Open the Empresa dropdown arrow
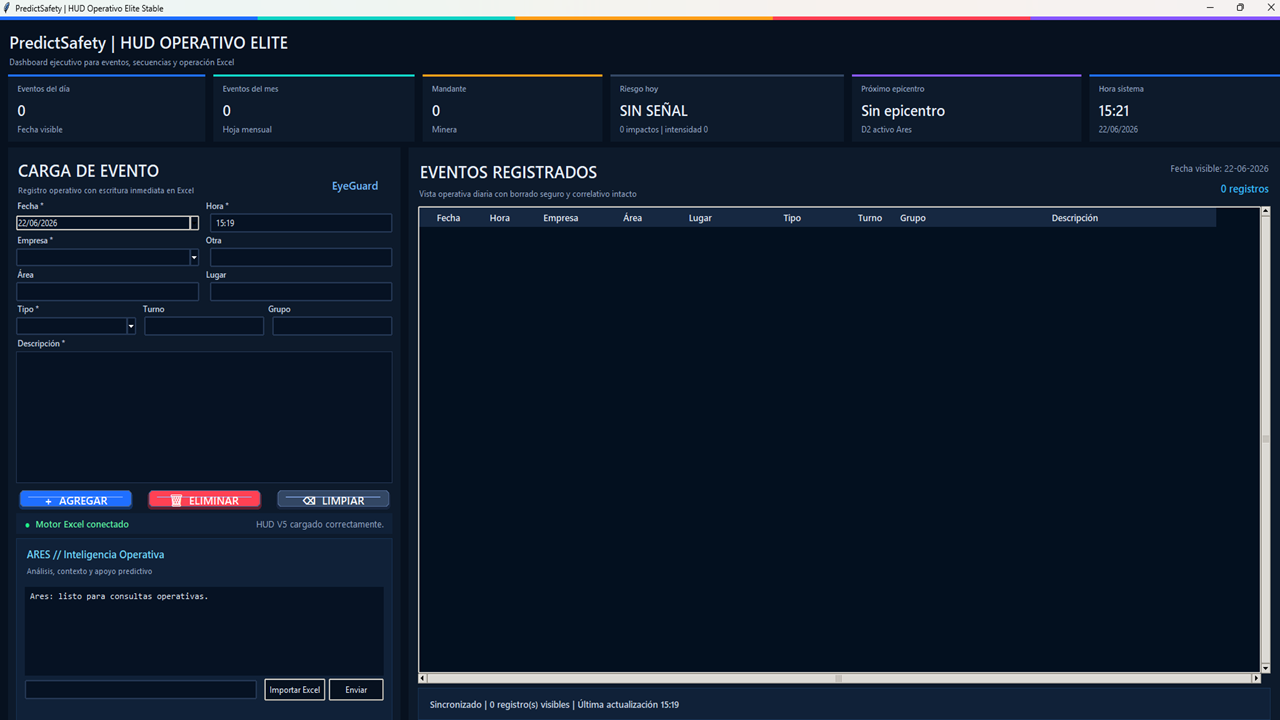This screenshot has width=1280, height=720. [x=193, y=258]
